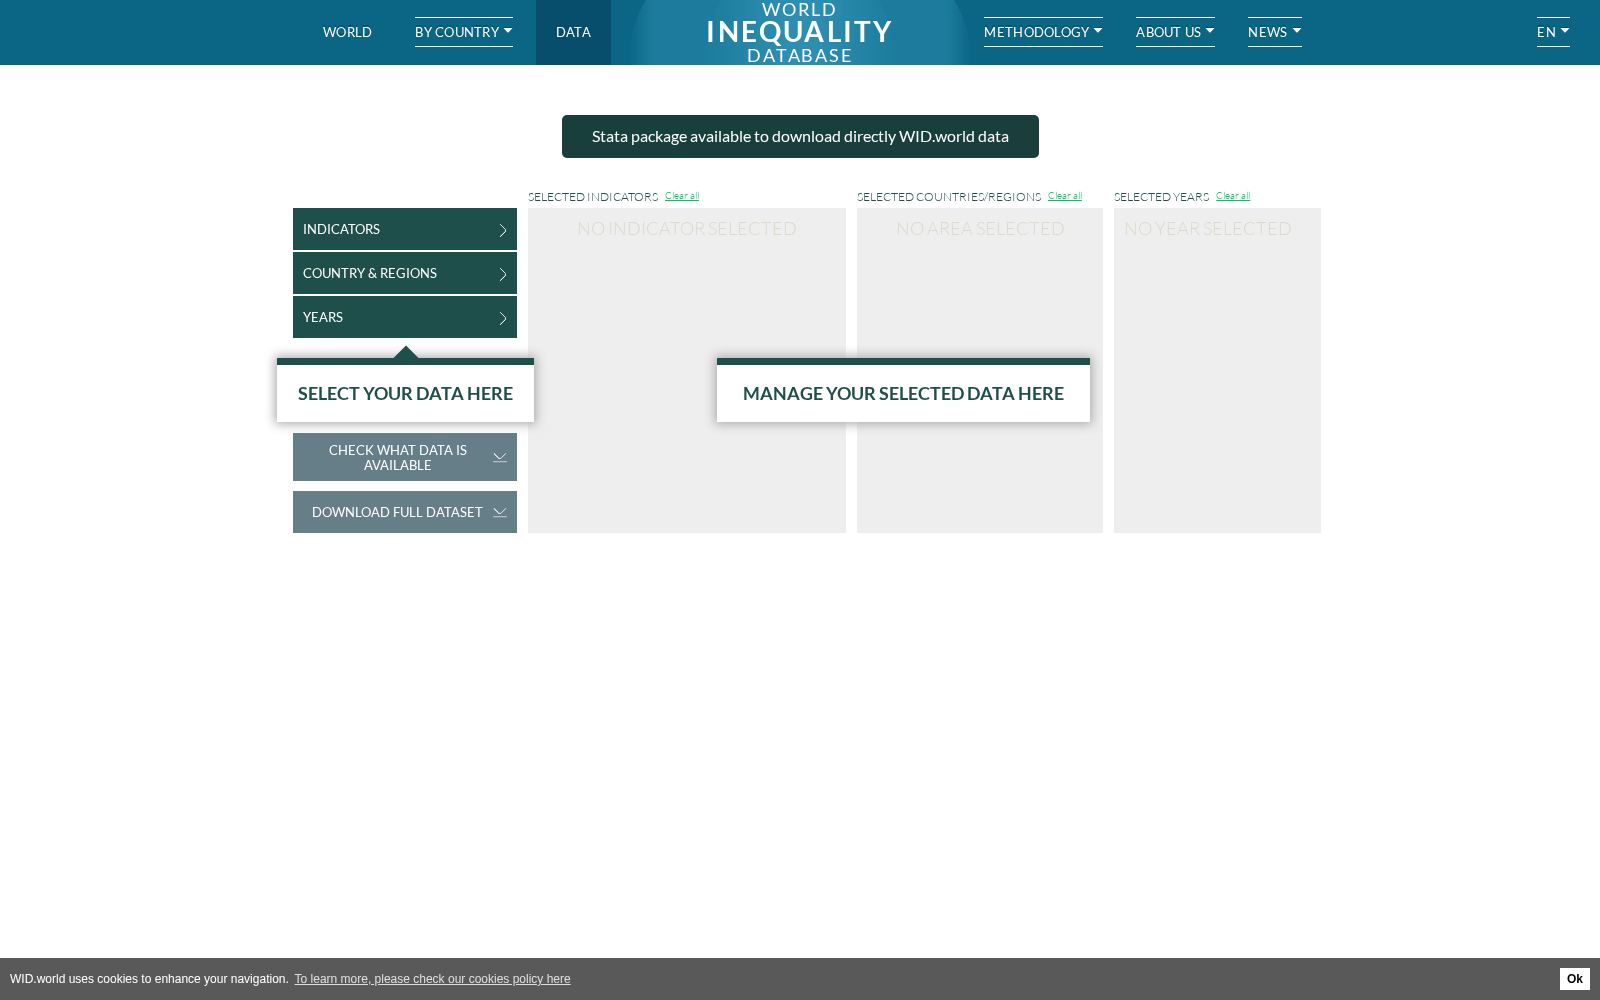
Task: Click the Stata package download banner
Action: (800, 136)
